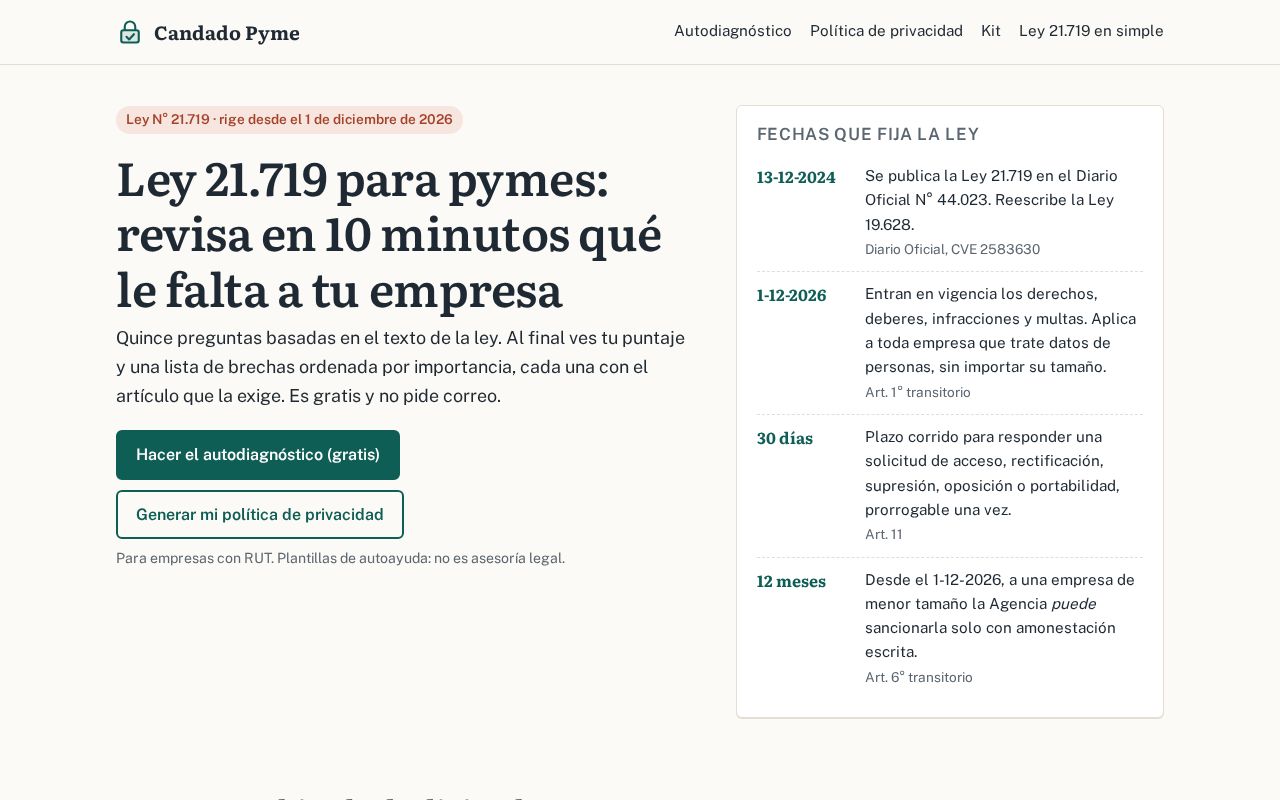Screen dimensions: 1280x800
Task: Start Hacer el autodiagnóstico (gratis) button
Action: tap(258, 455)
